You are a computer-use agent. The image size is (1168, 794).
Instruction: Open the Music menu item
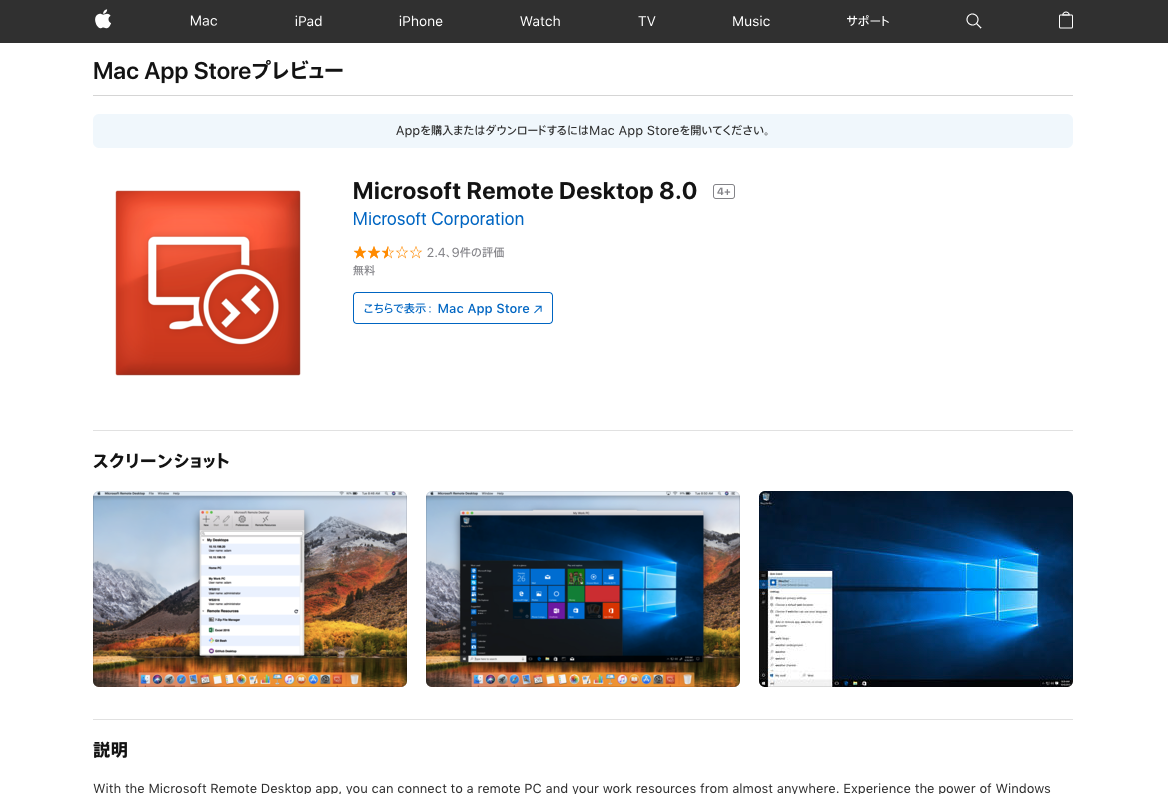pyautogui.click(x=751, y=21)
